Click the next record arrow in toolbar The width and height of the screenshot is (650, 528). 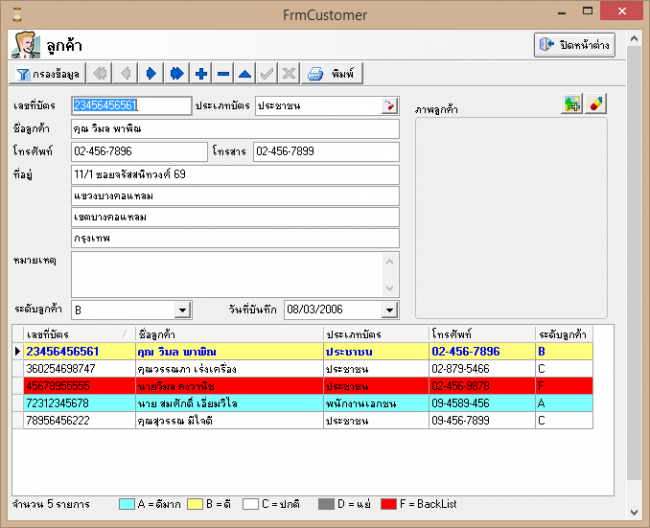[x=151, y=73]
